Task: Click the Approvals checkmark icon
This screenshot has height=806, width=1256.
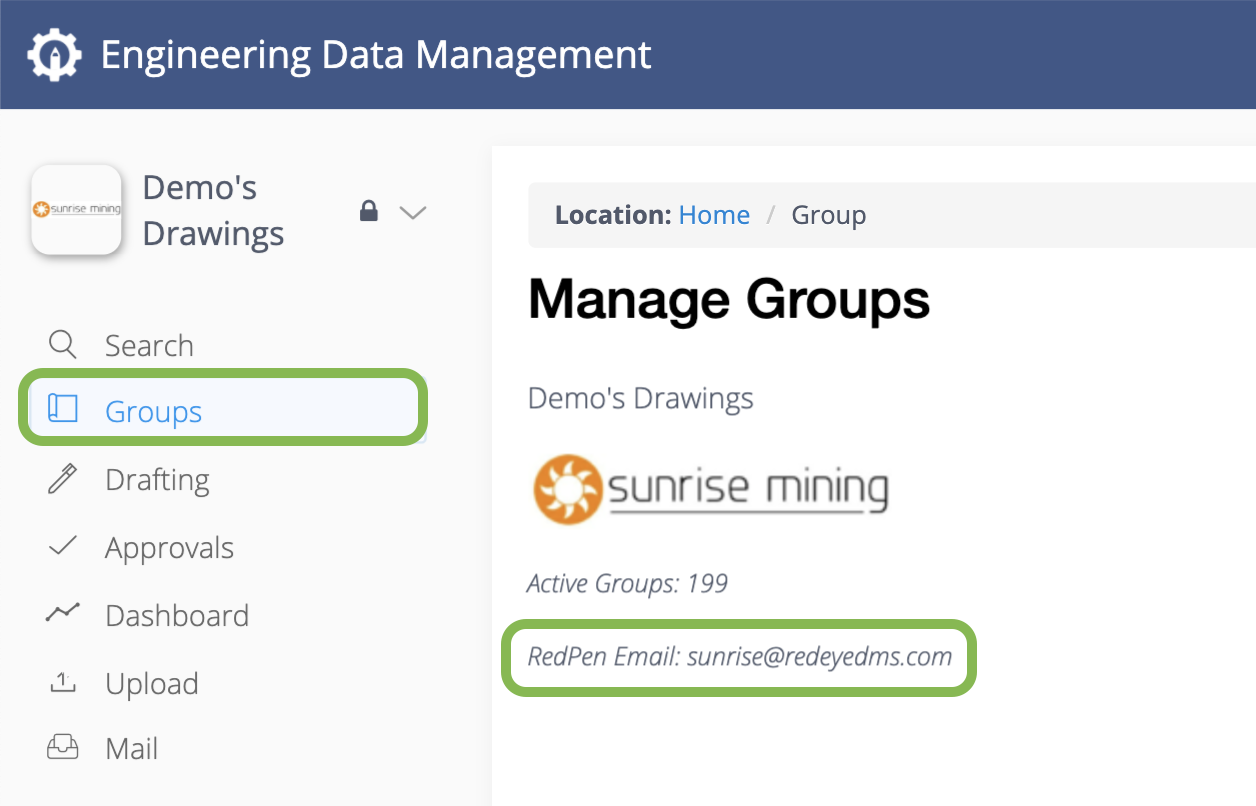Action: coord(62,546)
